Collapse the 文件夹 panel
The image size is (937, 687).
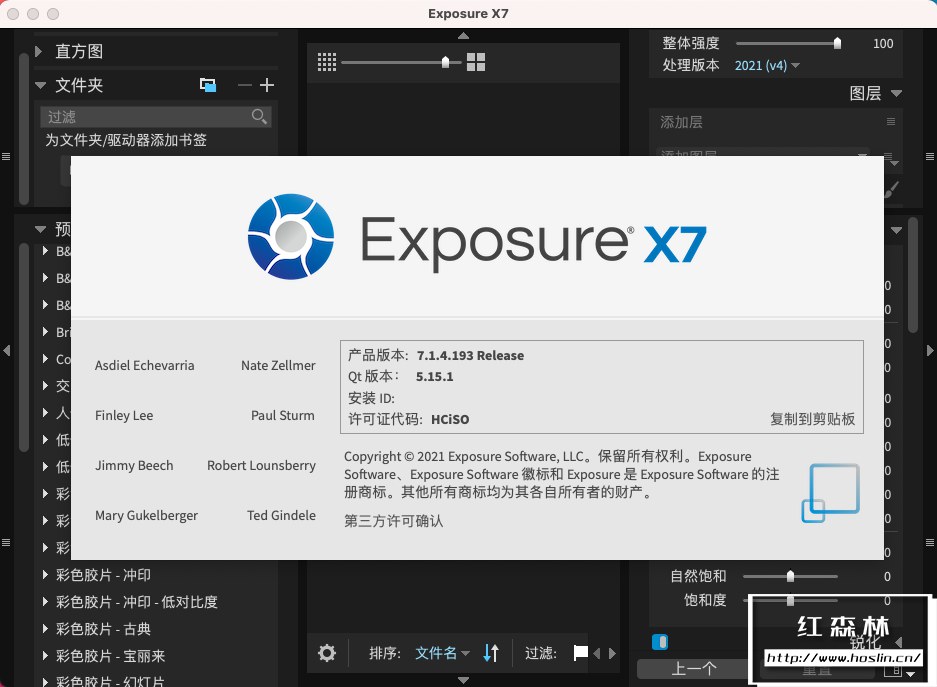pos(41,85)
